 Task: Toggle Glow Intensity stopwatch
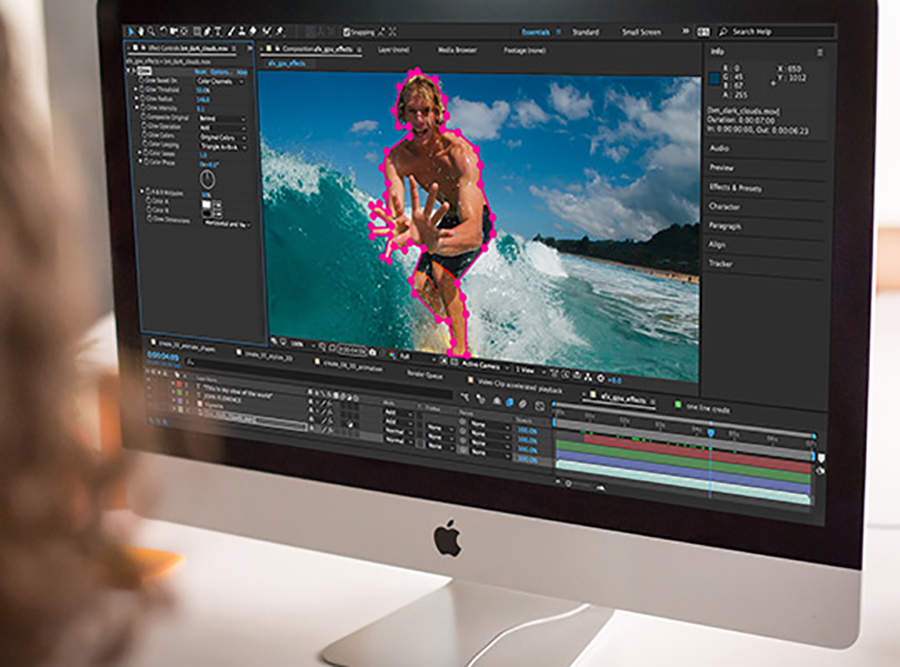tap(142, 108)
